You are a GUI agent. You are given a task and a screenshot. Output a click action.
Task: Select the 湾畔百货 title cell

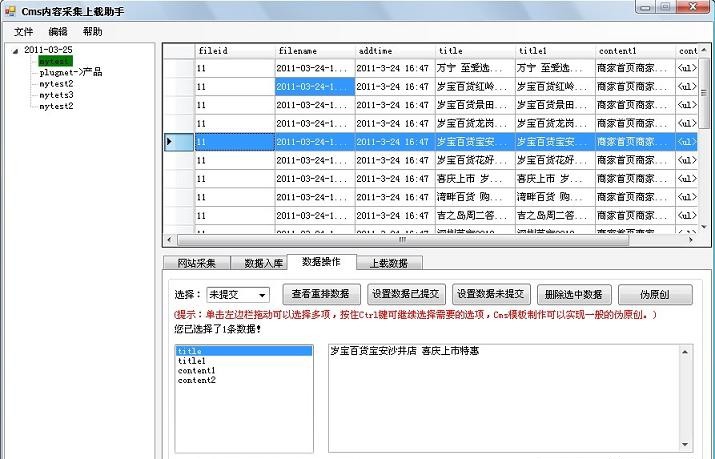[x=476, y=197]
